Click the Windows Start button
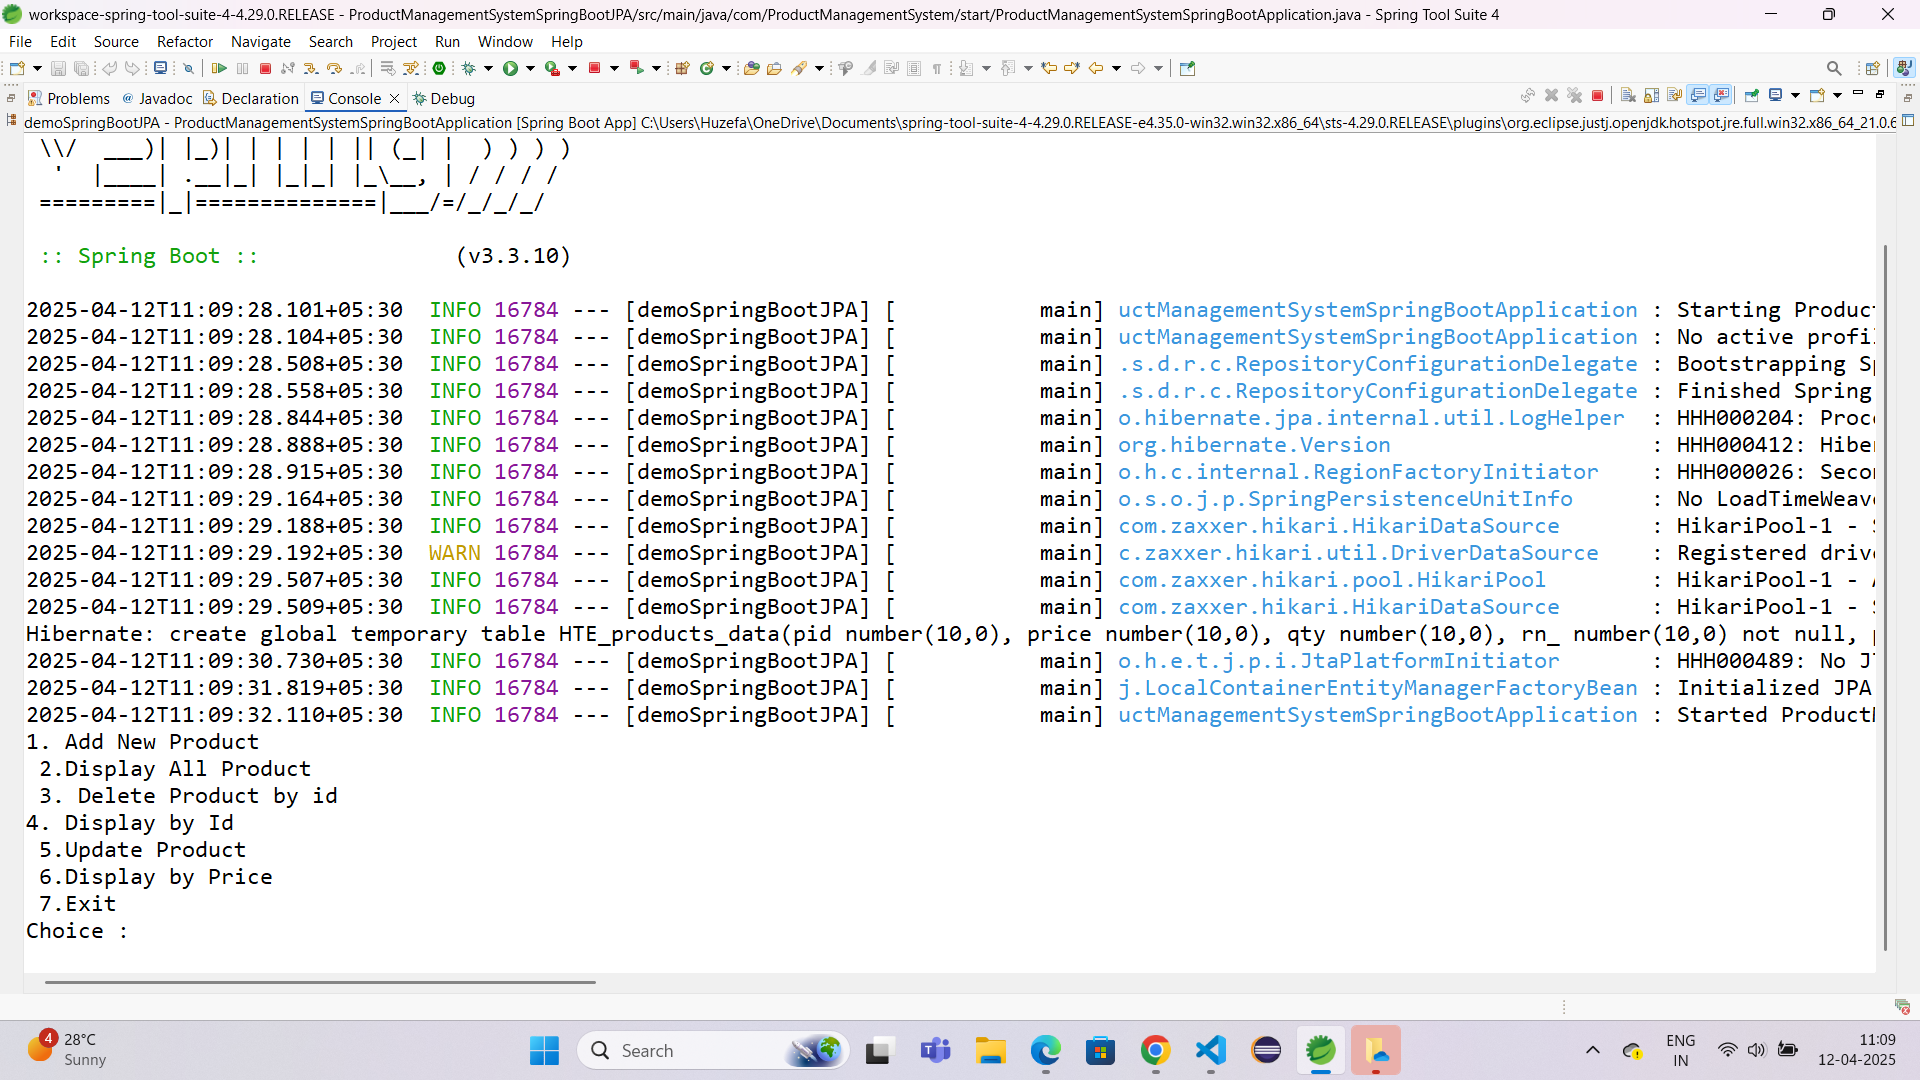The image size is (1920, 1080). coord(544,1050)
